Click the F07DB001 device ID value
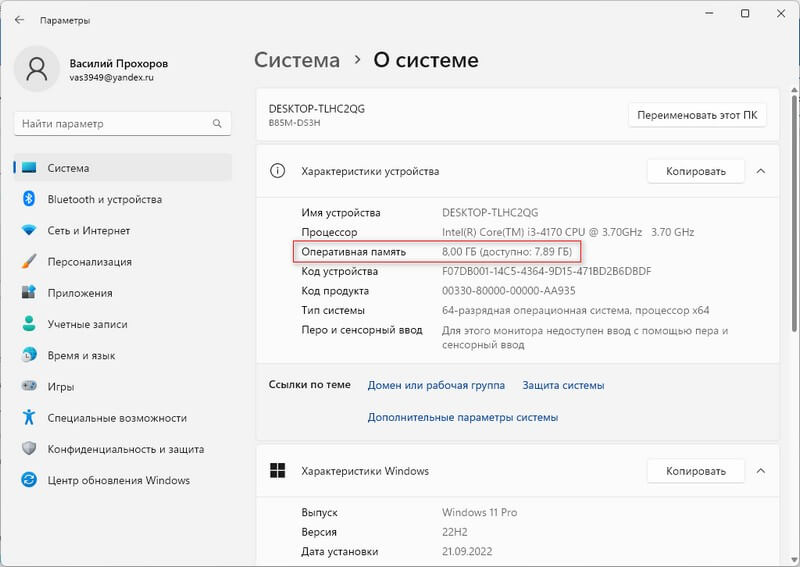 tap(546, 271)
